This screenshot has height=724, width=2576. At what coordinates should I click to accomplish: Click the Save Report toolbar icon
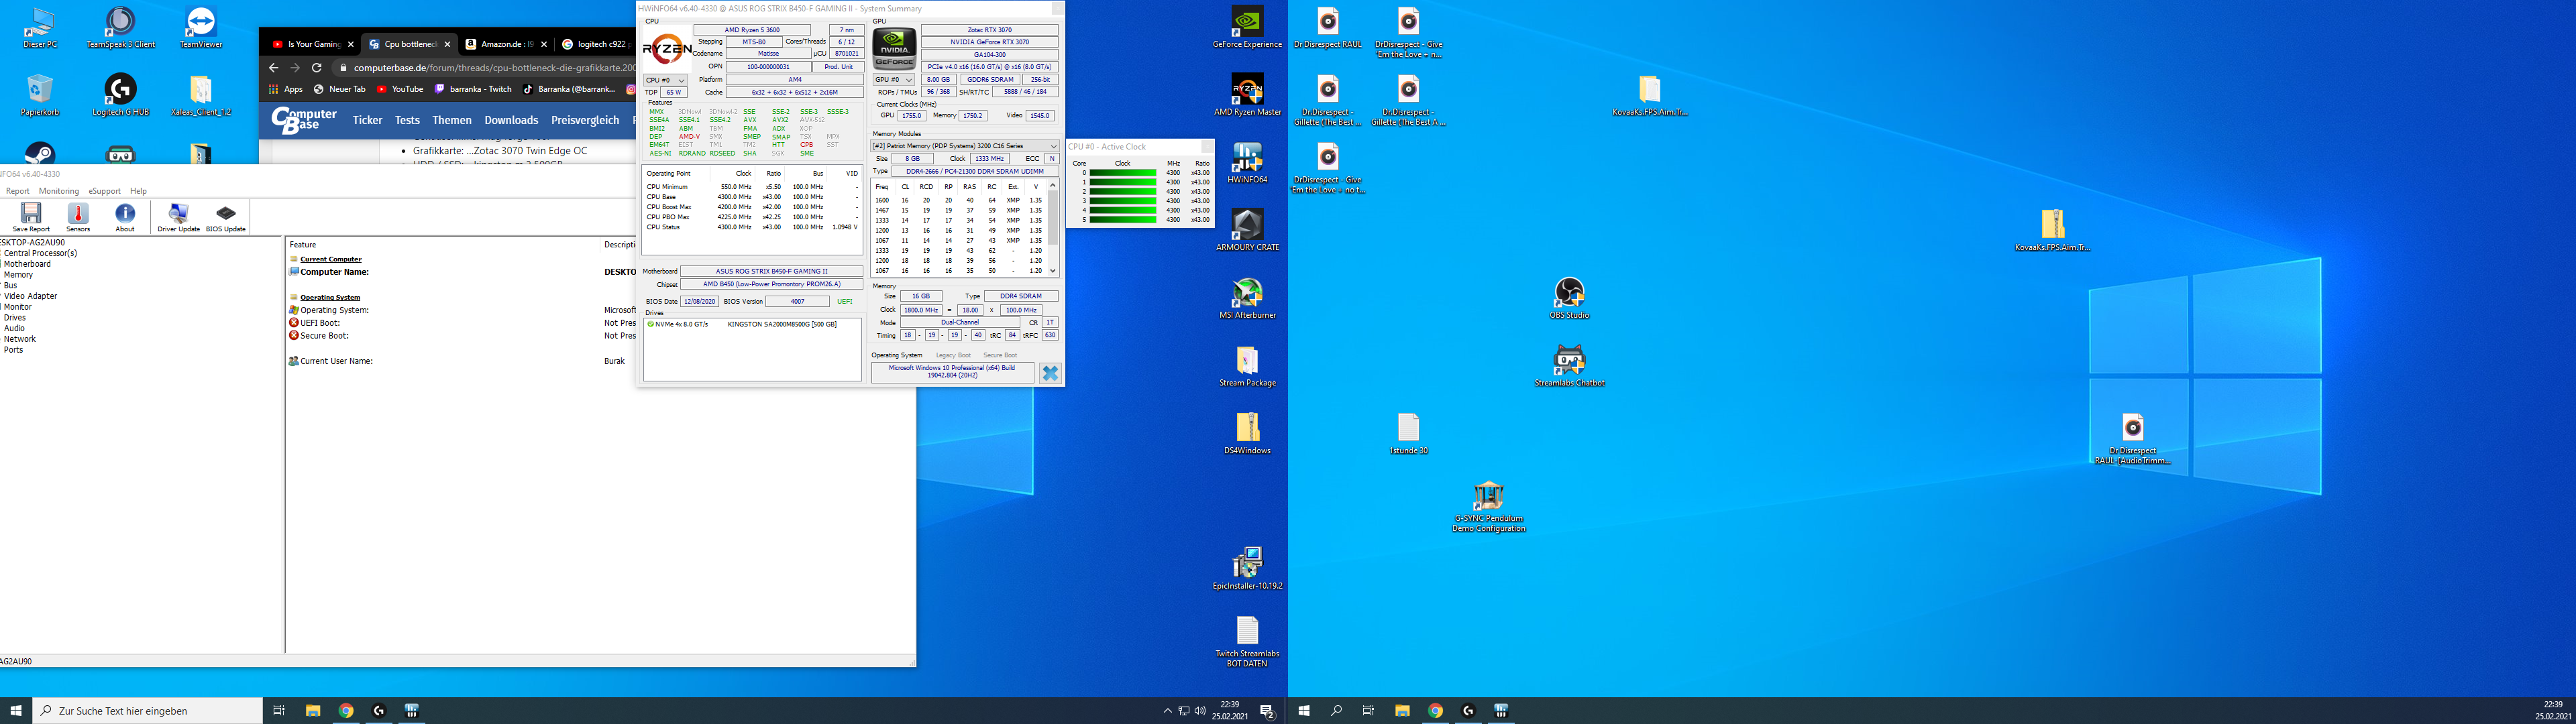31,216
